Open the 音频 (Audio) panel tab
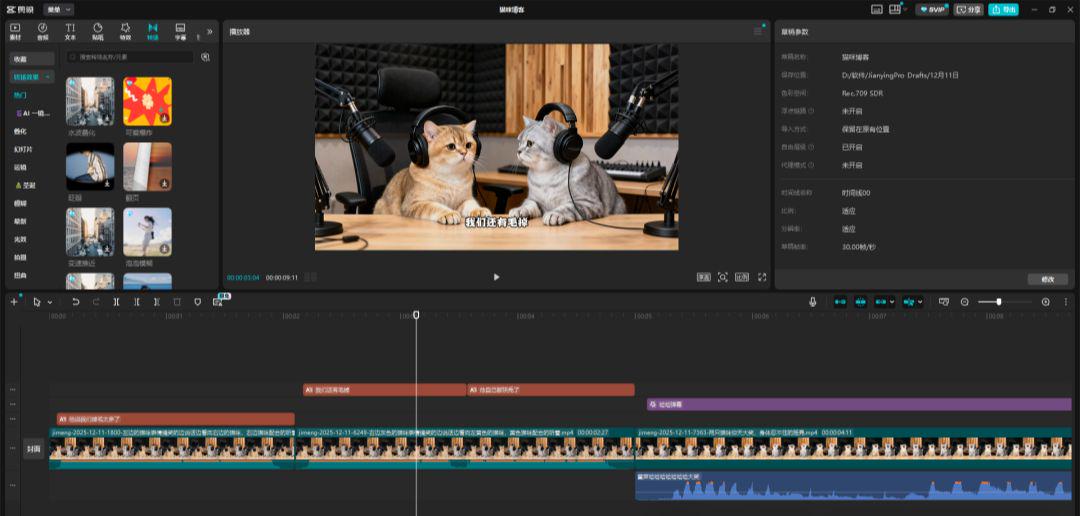The height and width of the screenshot is (516, 1080). pos(42,31)
